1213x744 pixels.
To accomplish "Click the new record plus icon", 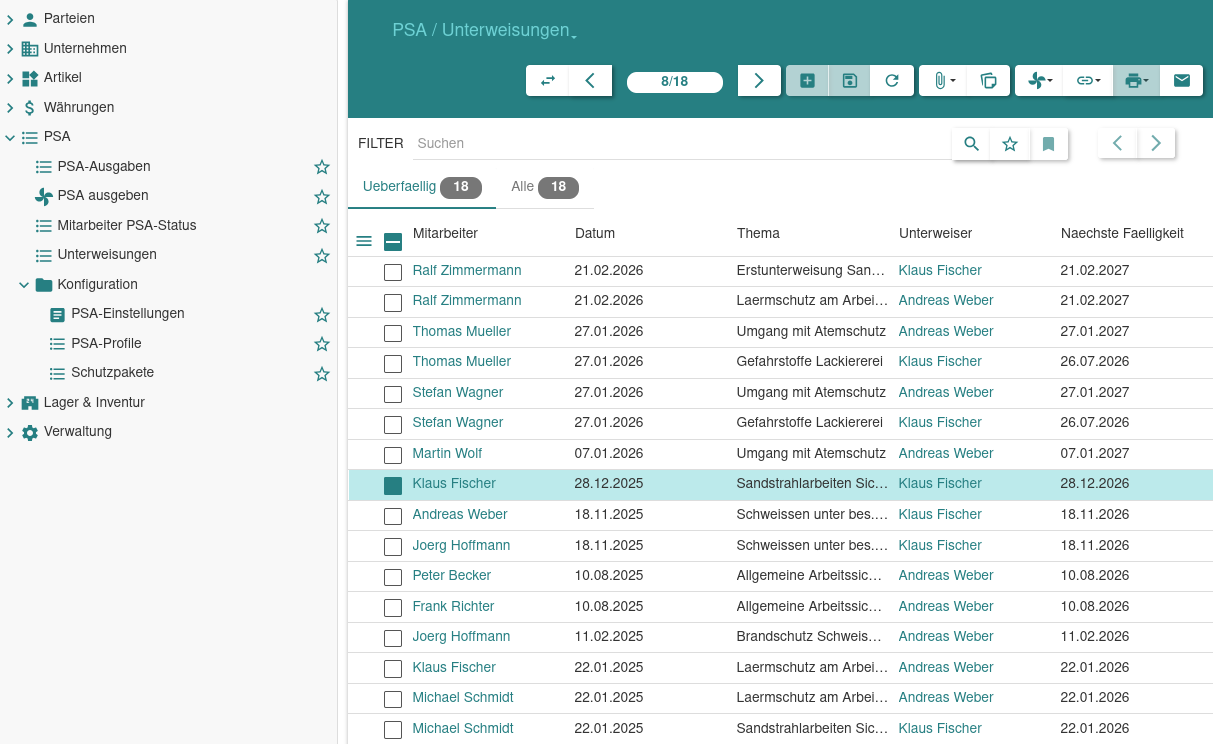I will [x=807, y=81].
